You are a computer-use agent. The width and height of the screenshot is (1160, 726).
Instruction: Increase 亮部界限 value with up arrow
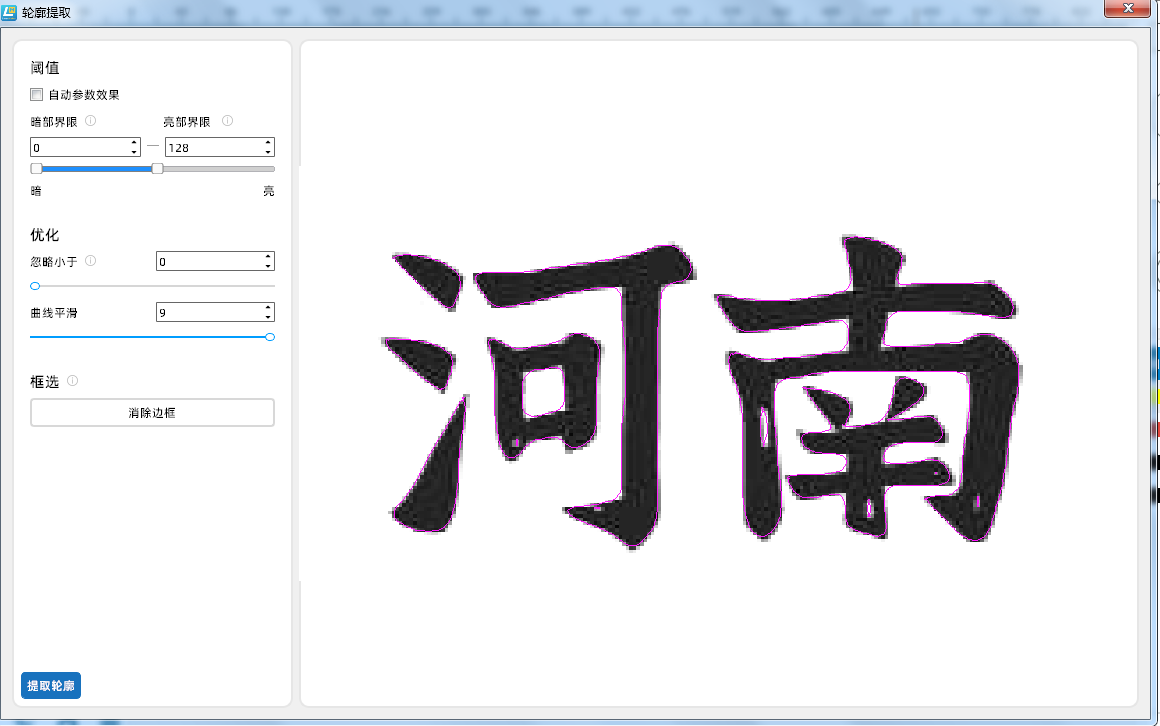268,142
